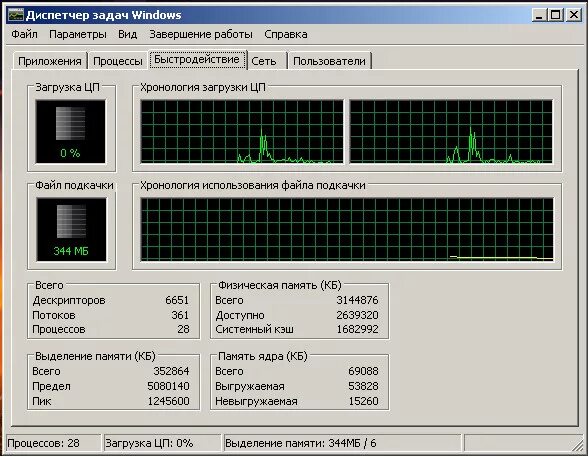This screenshot has width=588, height=457.
Task: Click kernel memory Всего value 69088
Action: pyautogui.click(x=363, y=371)
